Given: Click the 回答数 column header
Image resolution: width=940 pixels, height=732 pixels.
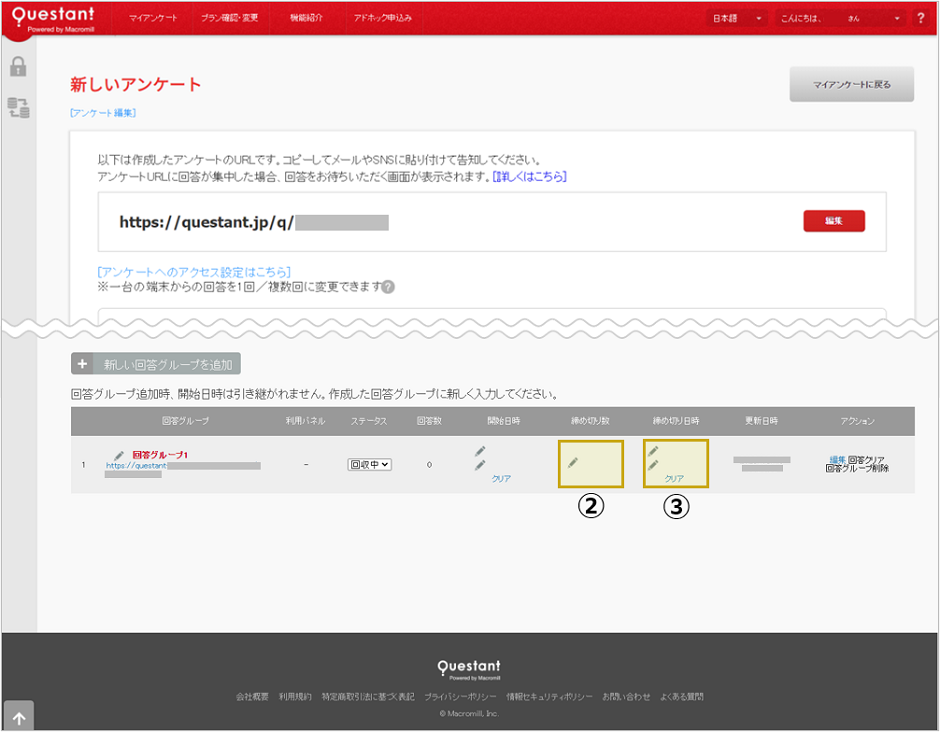Looking at the screenshot, I should click(x=429, y=421).
